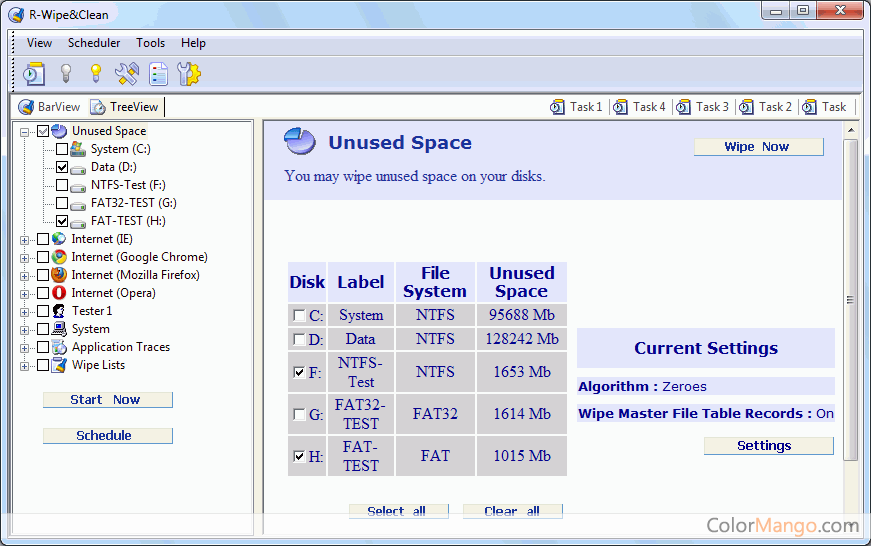This screenshot has height=546, width=871.
Task: Click the Wipe Now button
Action: pos(759,147)
